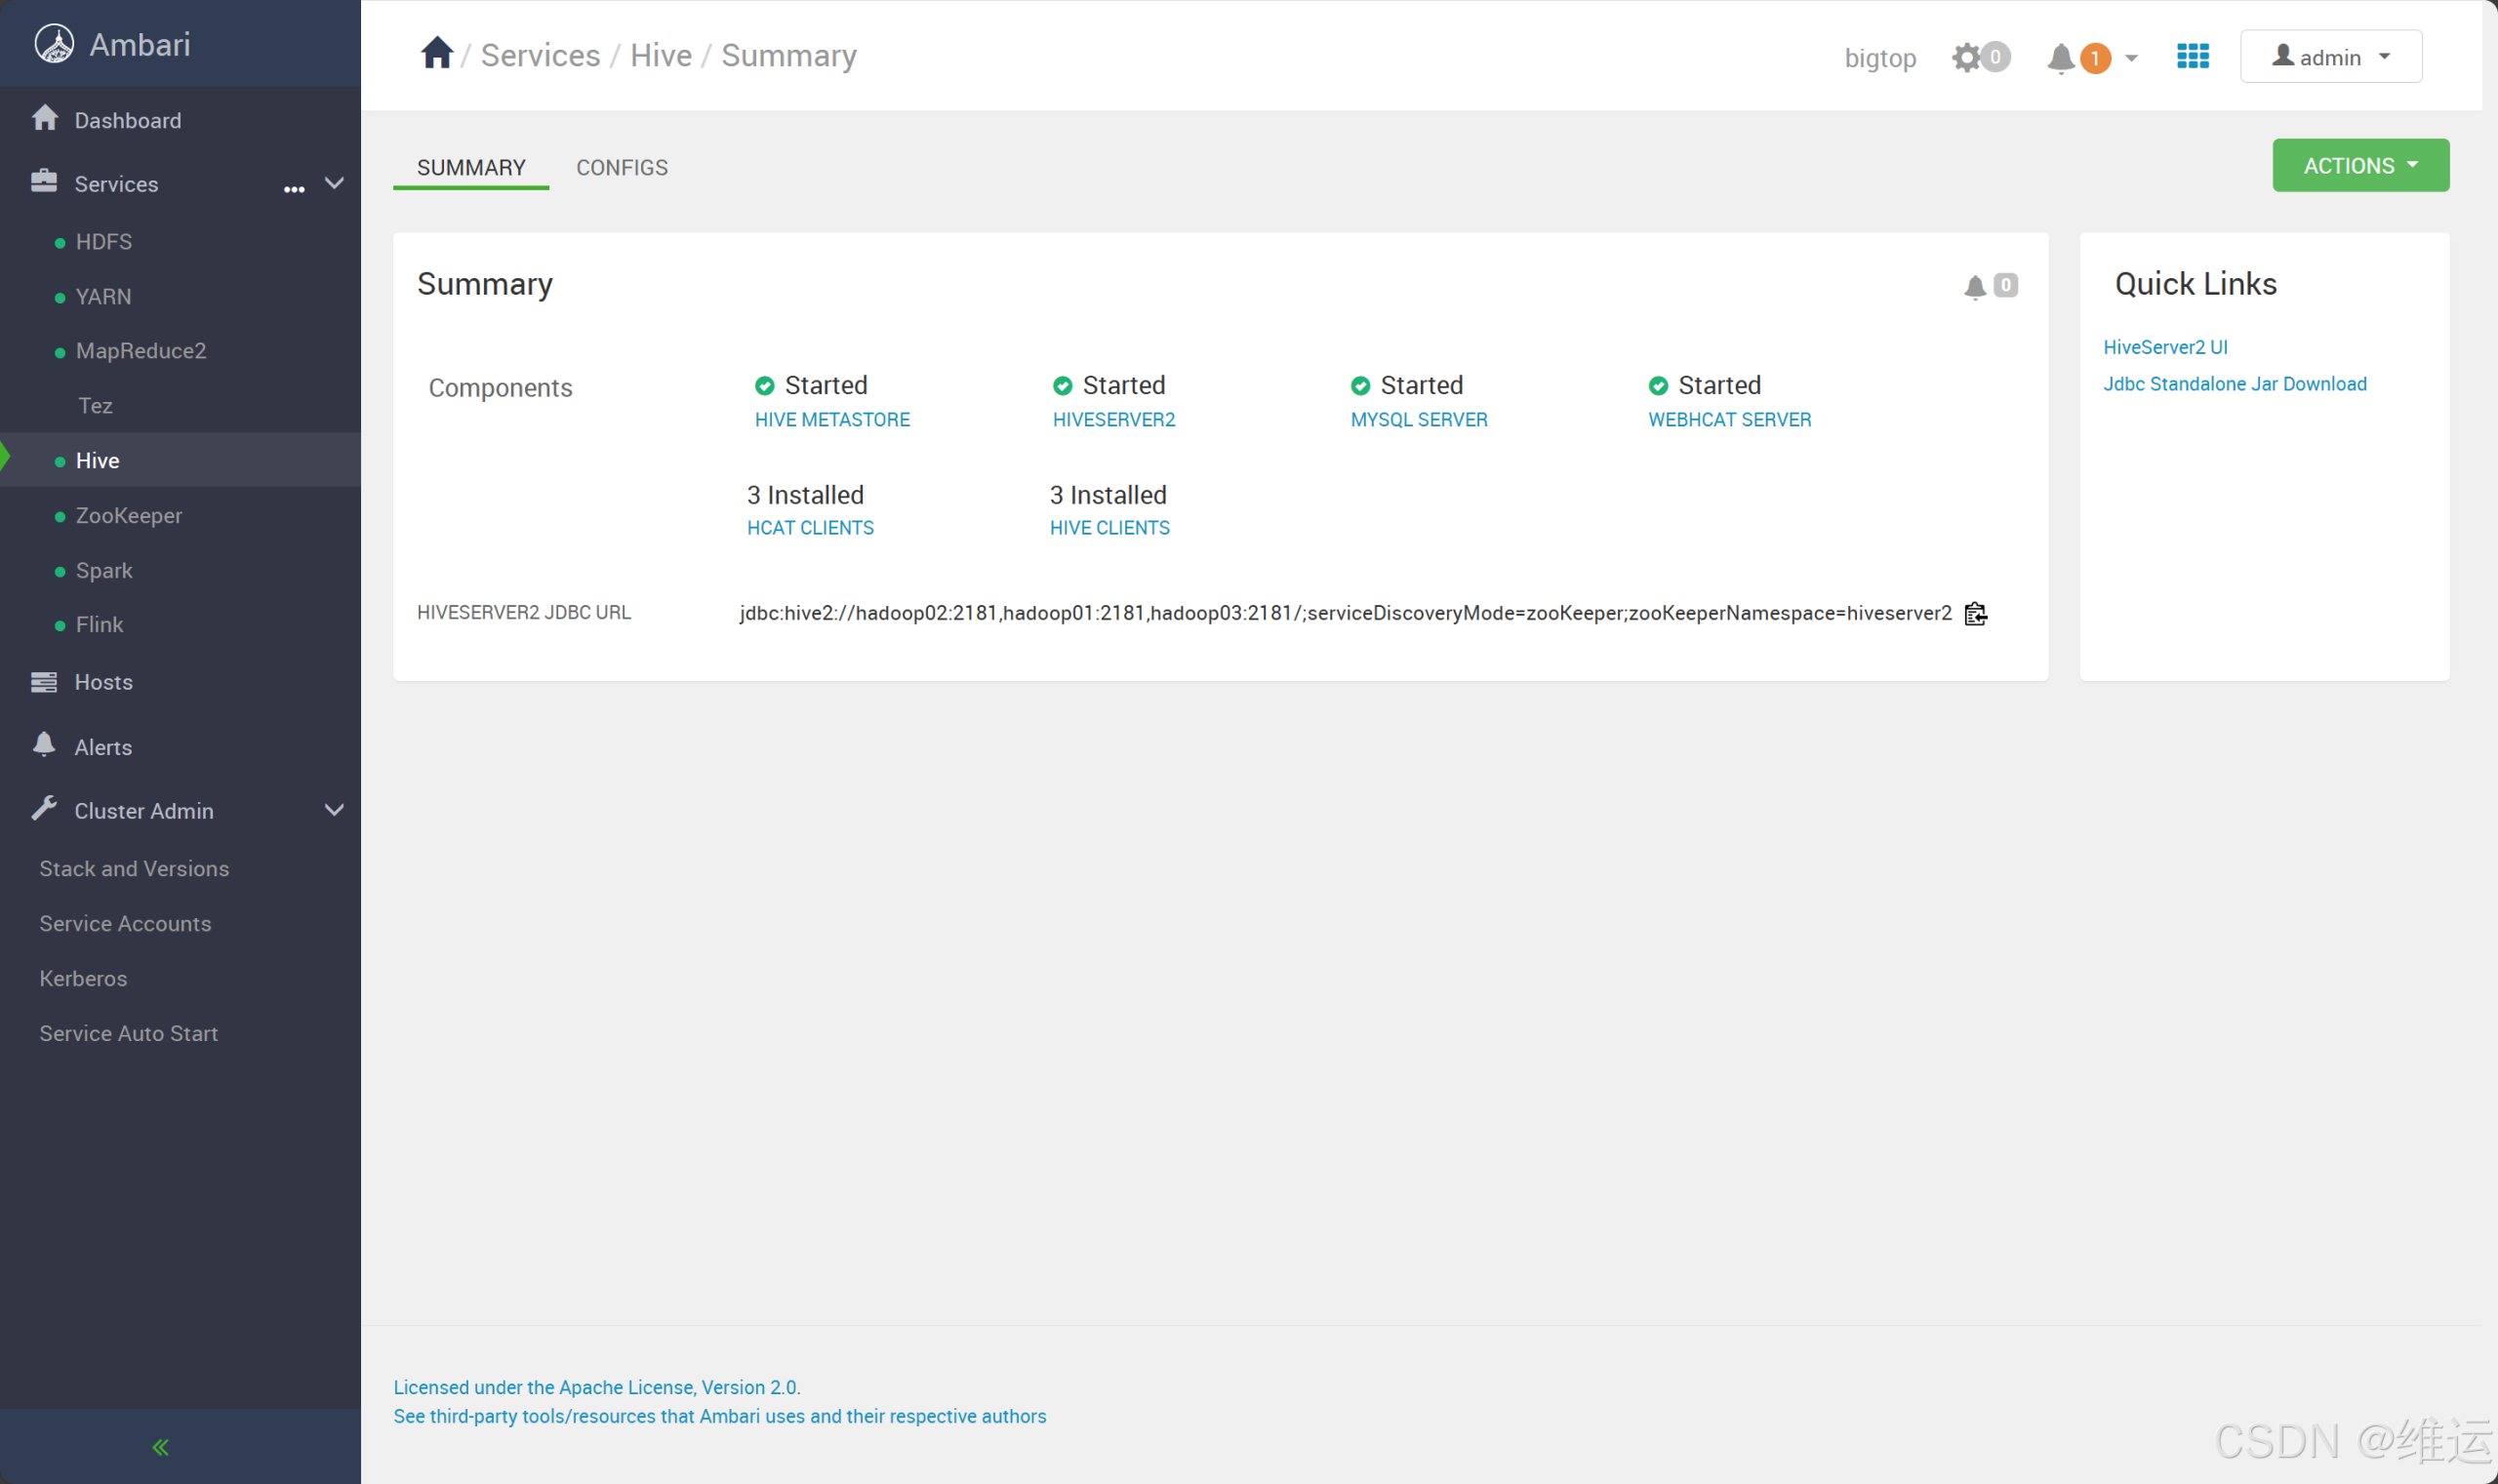Click the alert bell in Summary panel
The image size is (2498, 1484).
pyautogui.click(x=1972, y=287)
